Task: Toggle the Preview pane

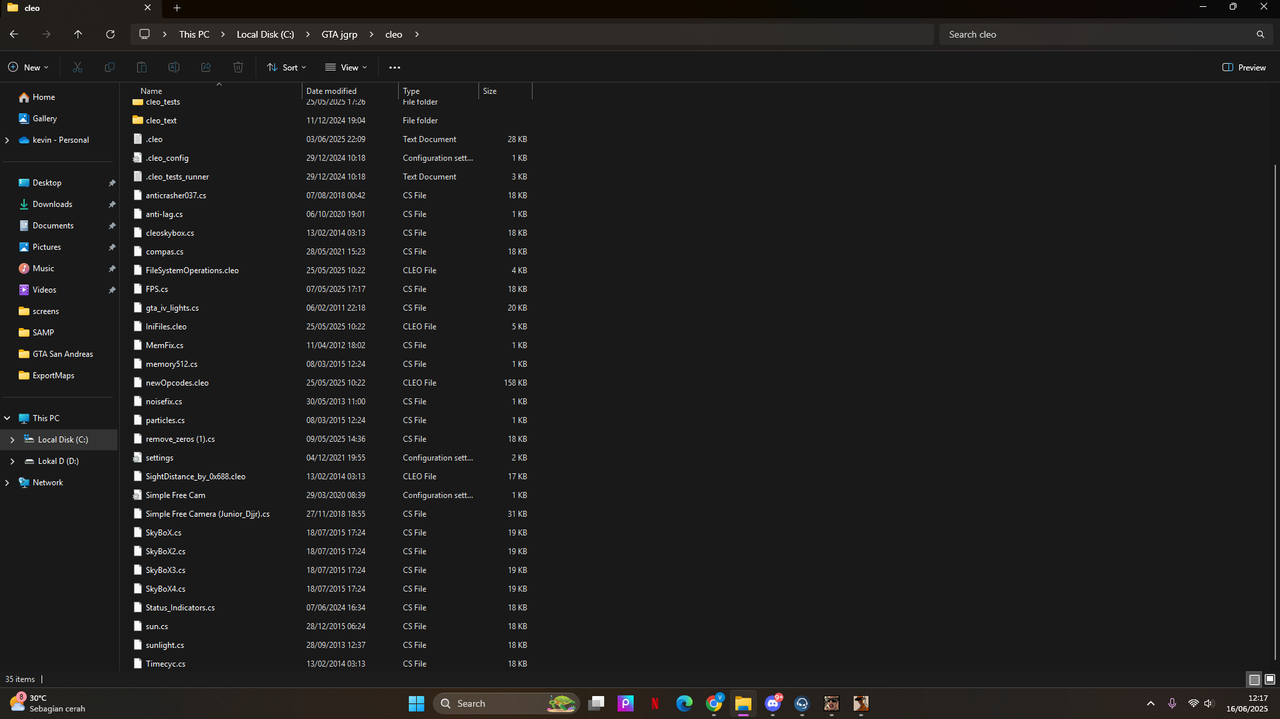Action: pos(1244,67)
